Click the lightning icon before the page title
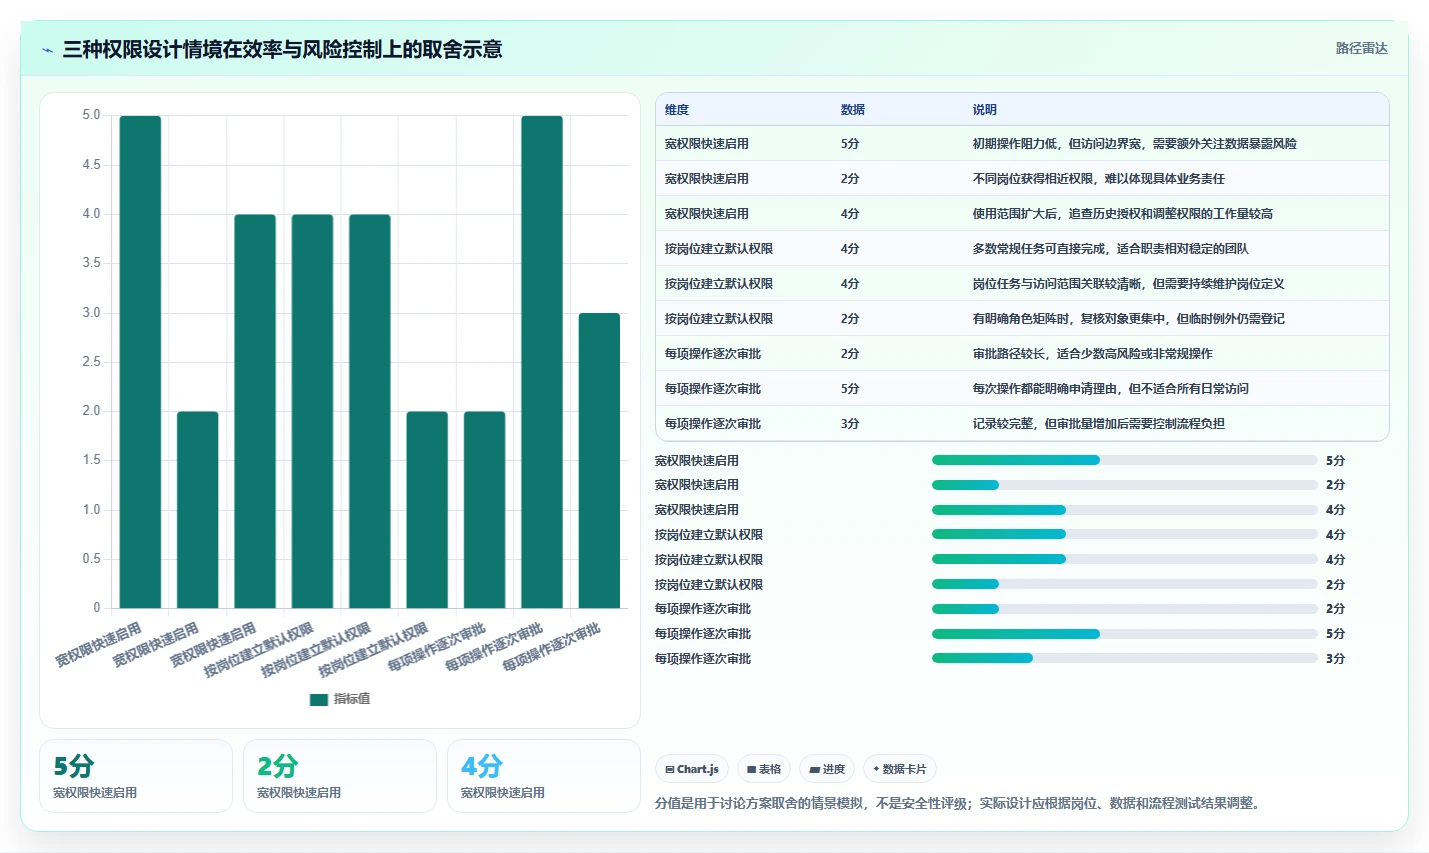 click(x=47, y=50)
